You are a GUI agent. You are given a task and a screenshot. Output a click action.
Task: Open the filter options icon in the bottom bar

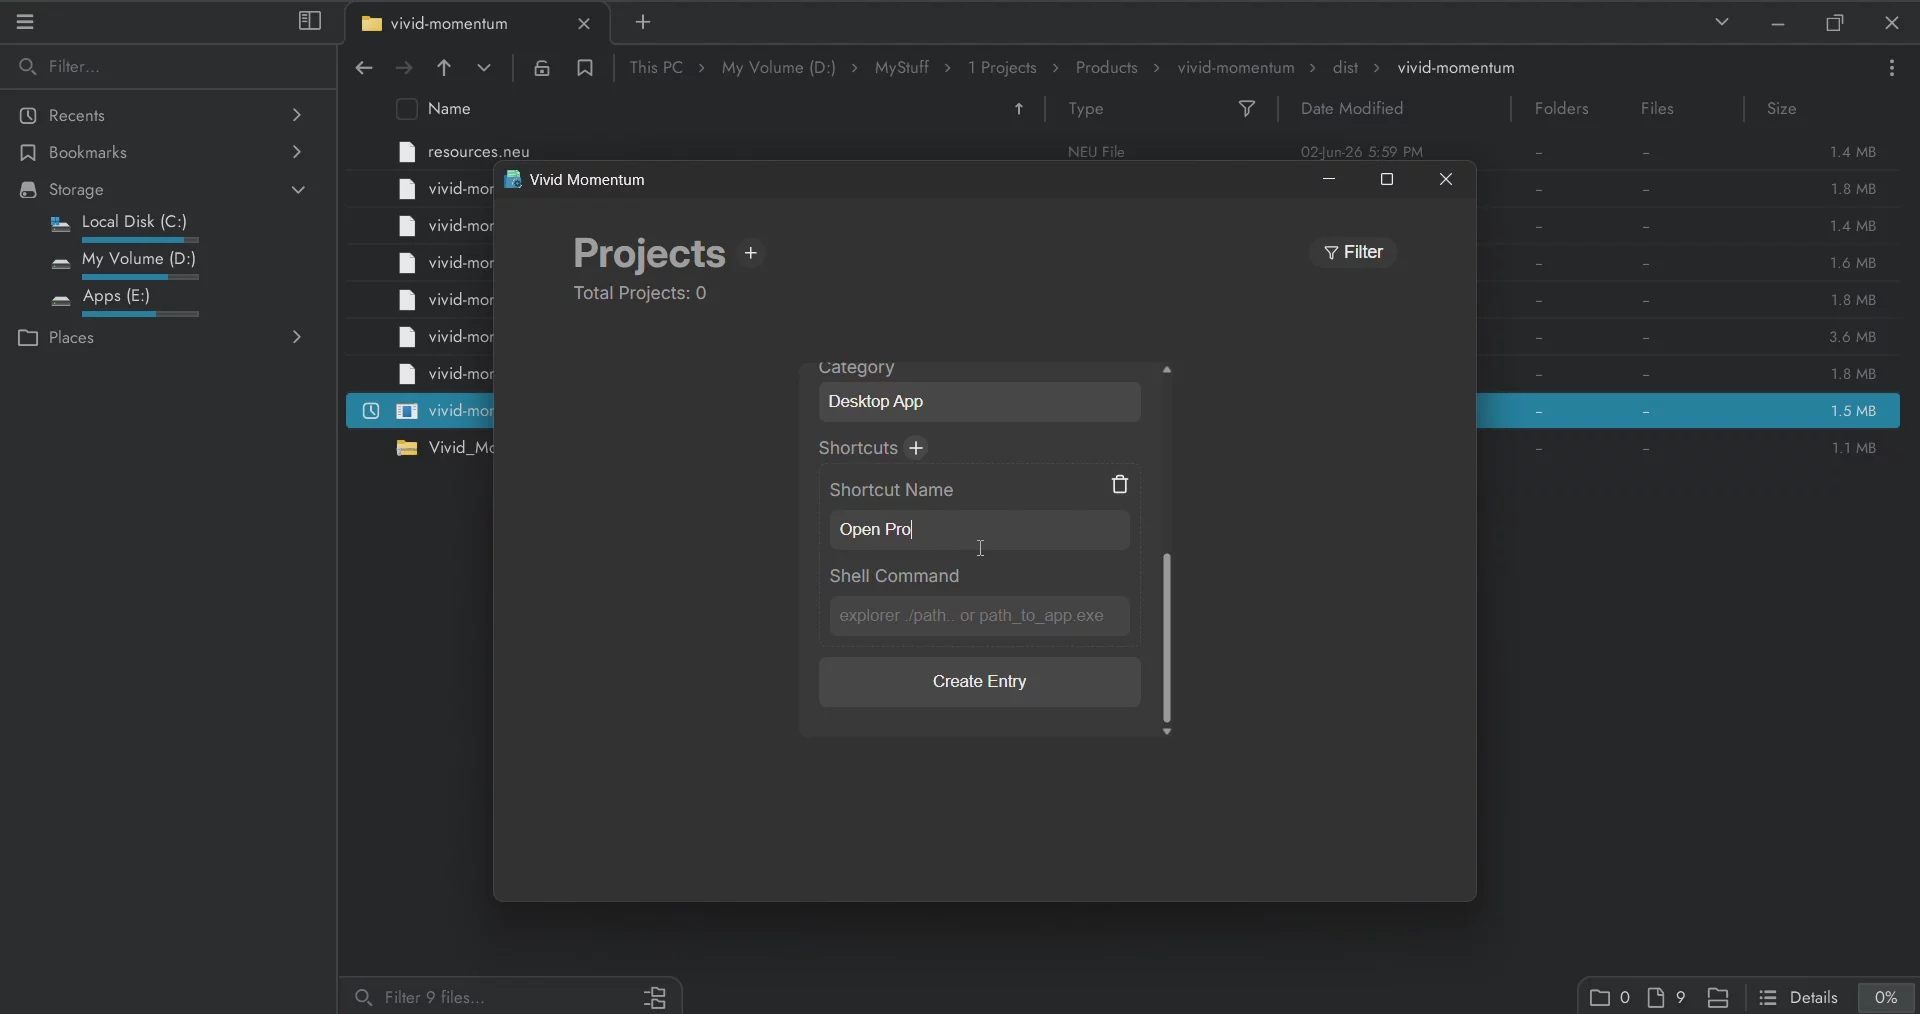(656, 997)
